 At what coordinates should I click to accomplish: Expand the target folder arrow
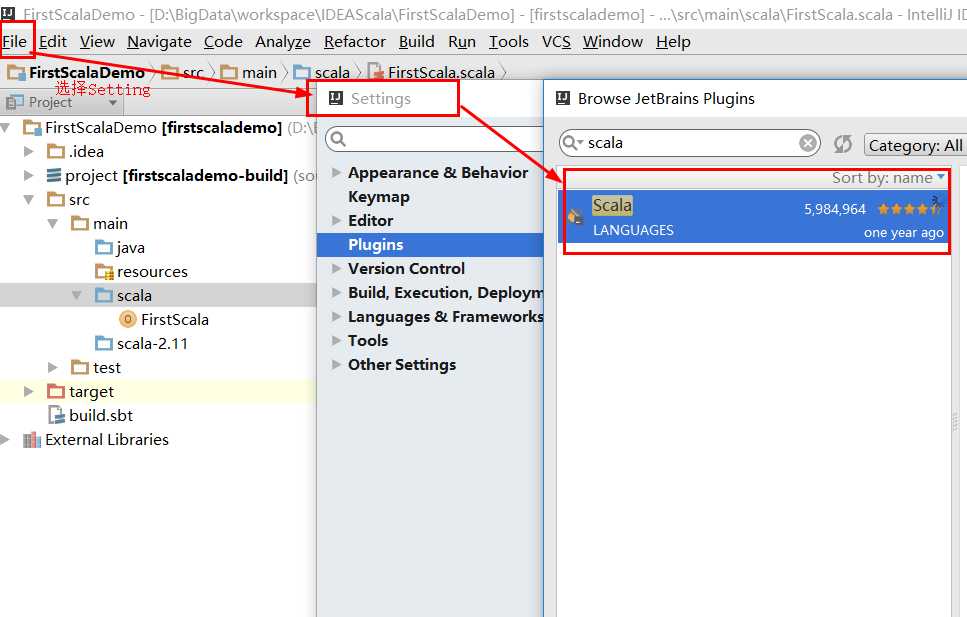pyautogui.click(x=28, y=391)
